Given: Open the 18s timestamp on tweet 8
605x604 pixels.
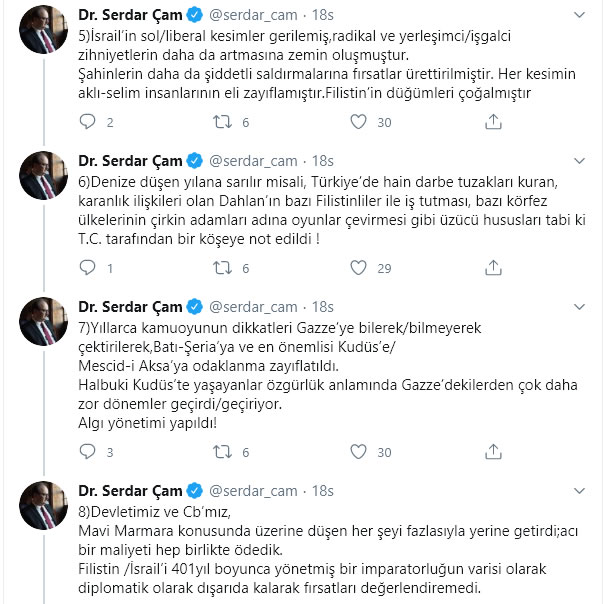Looking at the screenshot, I should (x=323, y=491).
